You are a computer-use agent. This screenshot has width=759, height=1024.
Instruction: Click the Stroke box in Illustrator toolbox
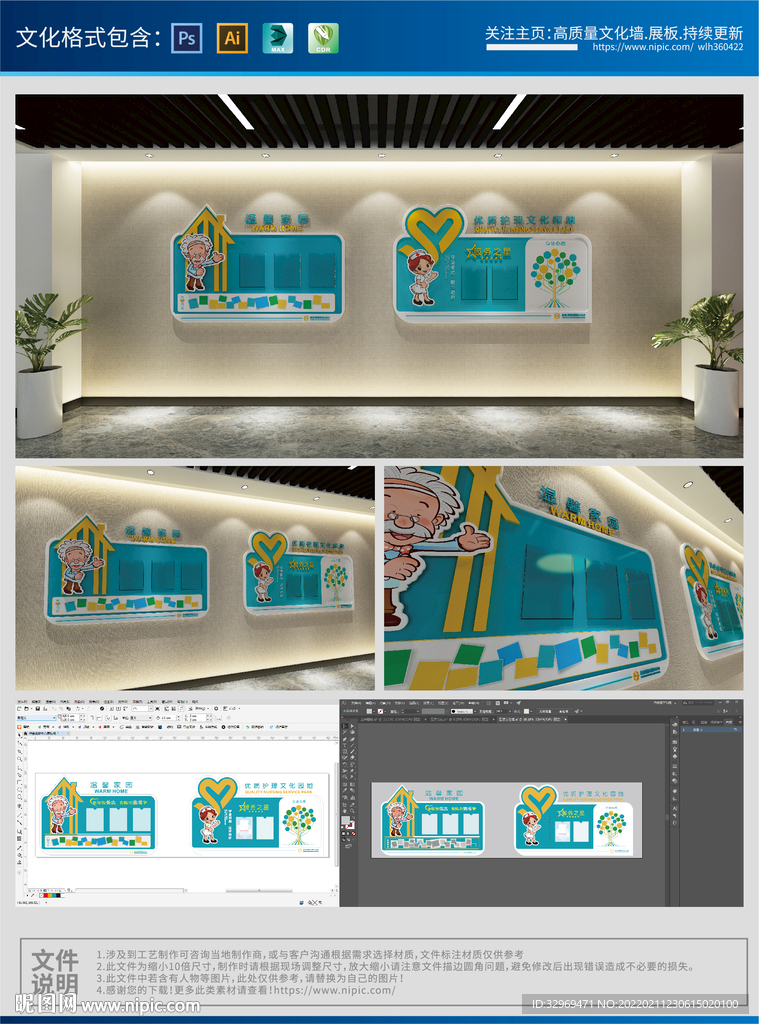tap(353, 827)
